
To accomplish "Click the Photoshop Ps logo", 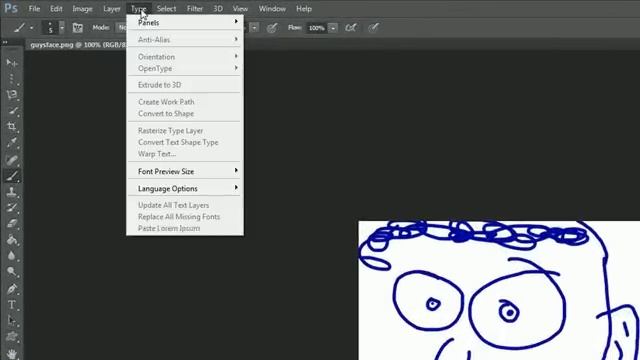I will pos(11,8).
